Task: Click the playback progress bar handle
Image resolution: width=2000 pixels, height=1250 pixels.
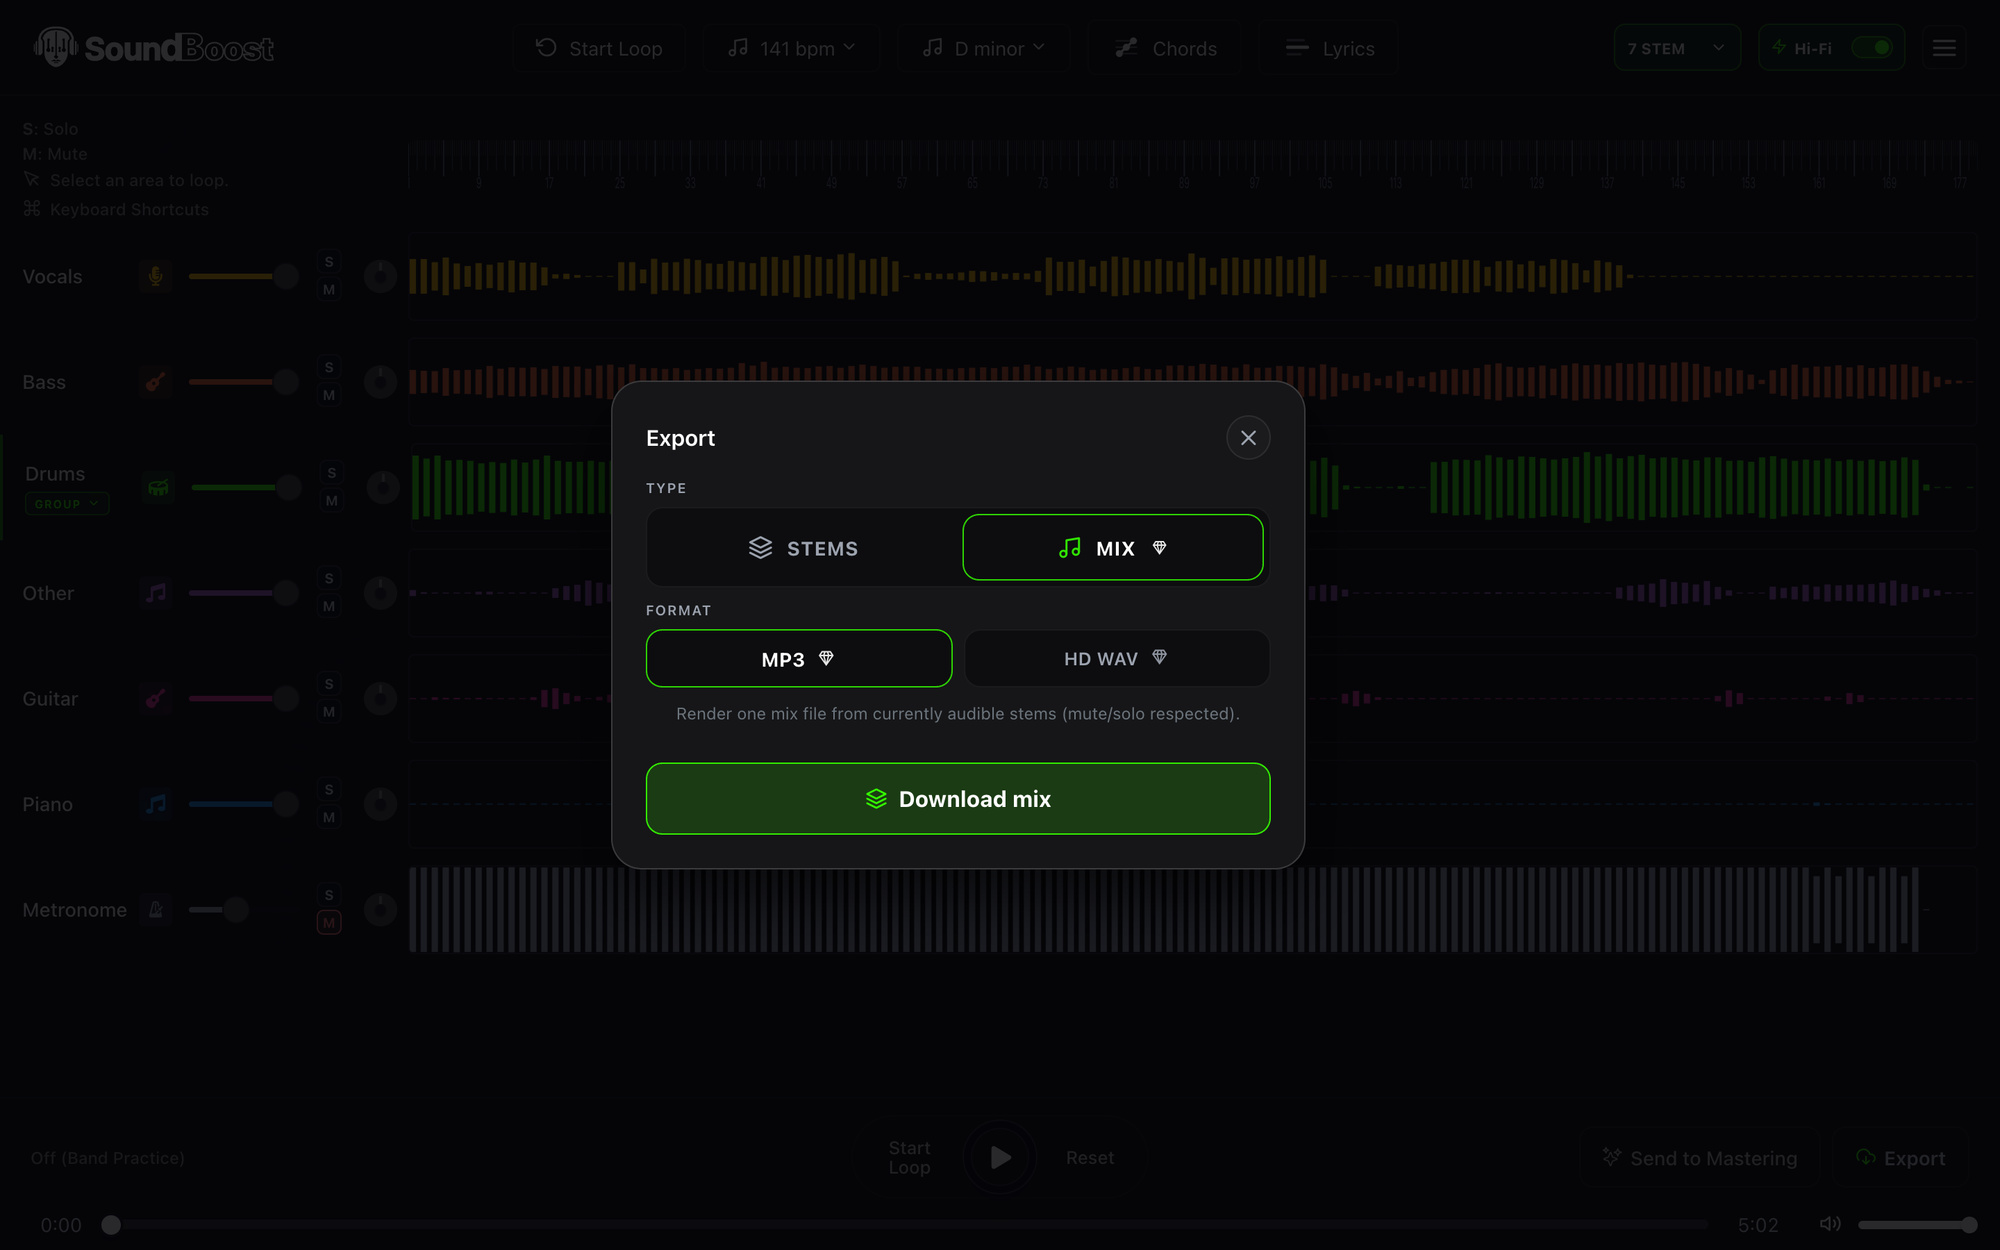Action: (x=111, y=1224)
